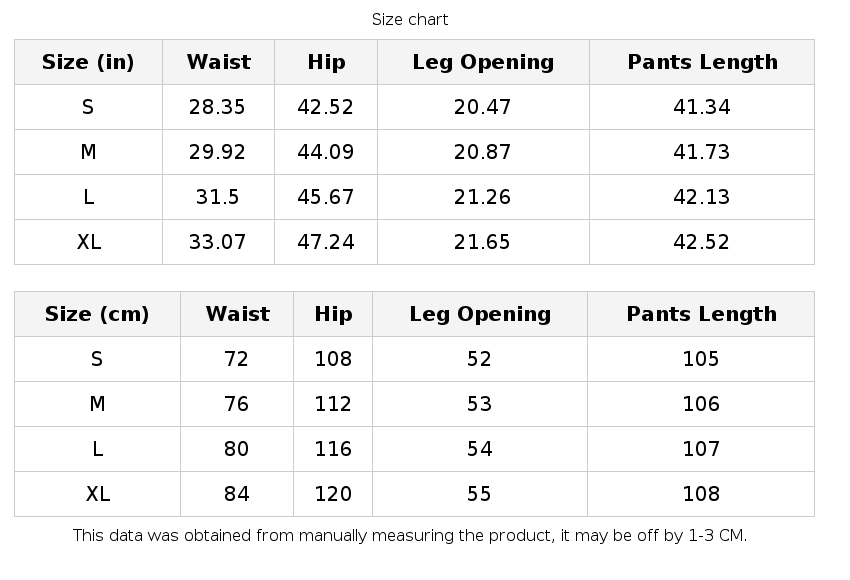Click the 55 leg opening value

[480, 494]
